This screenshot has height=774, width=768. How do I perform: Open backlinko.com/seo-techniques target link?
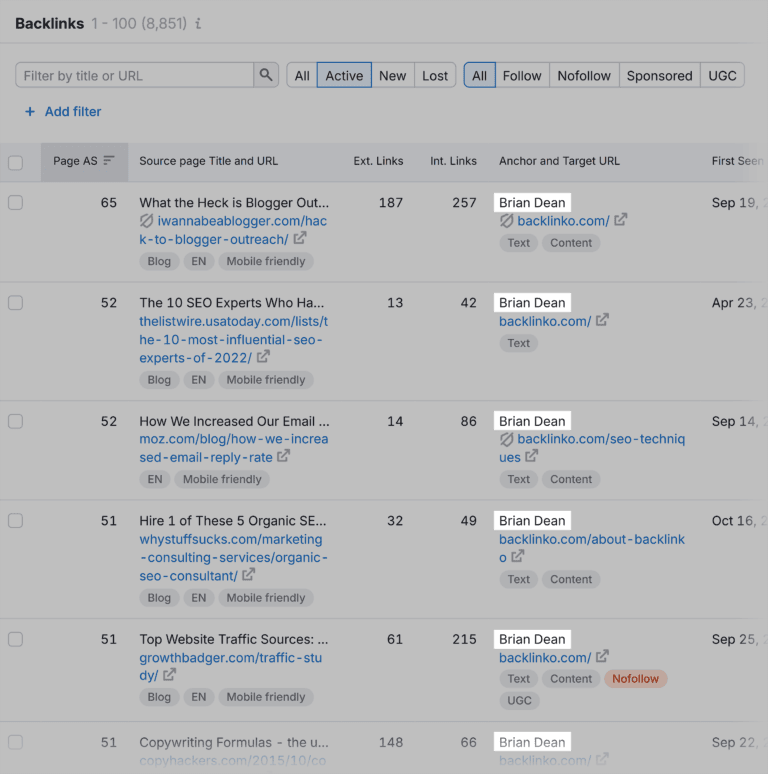coord(592,448)
